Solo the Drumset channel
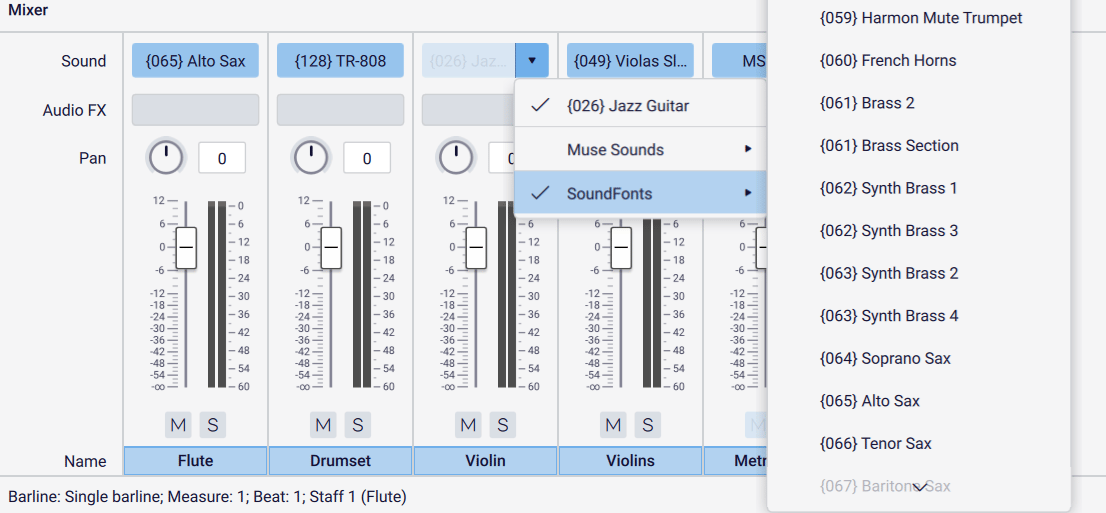This screenshot has height=513, width=1106. tap(358, 425)
